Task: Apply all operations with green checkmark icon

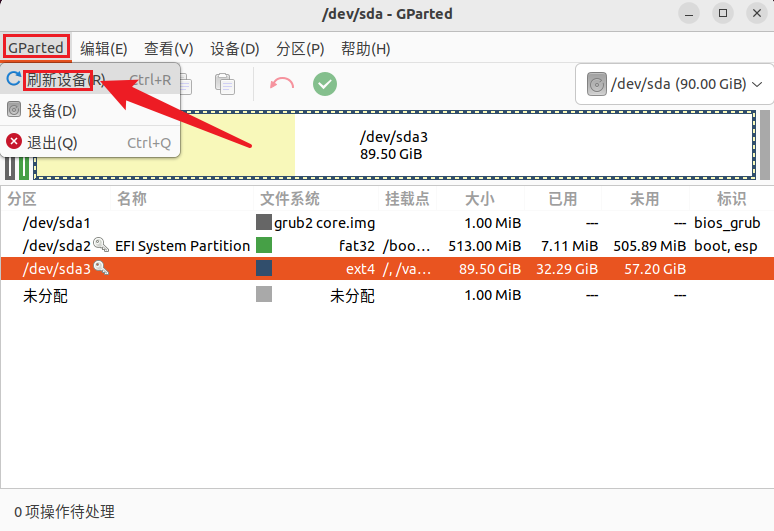Action: click(325, 84)
